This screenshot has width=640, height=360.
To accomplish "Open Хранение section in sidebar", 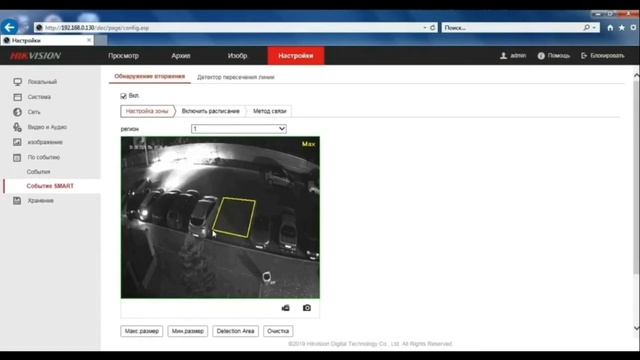I will pyautogui.click(x=40, y=200).
